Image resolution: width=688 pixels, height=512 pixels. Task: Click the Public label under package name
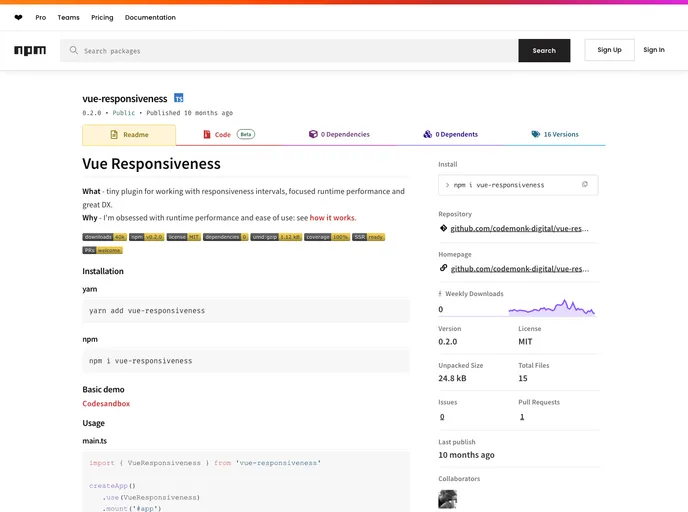(x=124, y=113)
